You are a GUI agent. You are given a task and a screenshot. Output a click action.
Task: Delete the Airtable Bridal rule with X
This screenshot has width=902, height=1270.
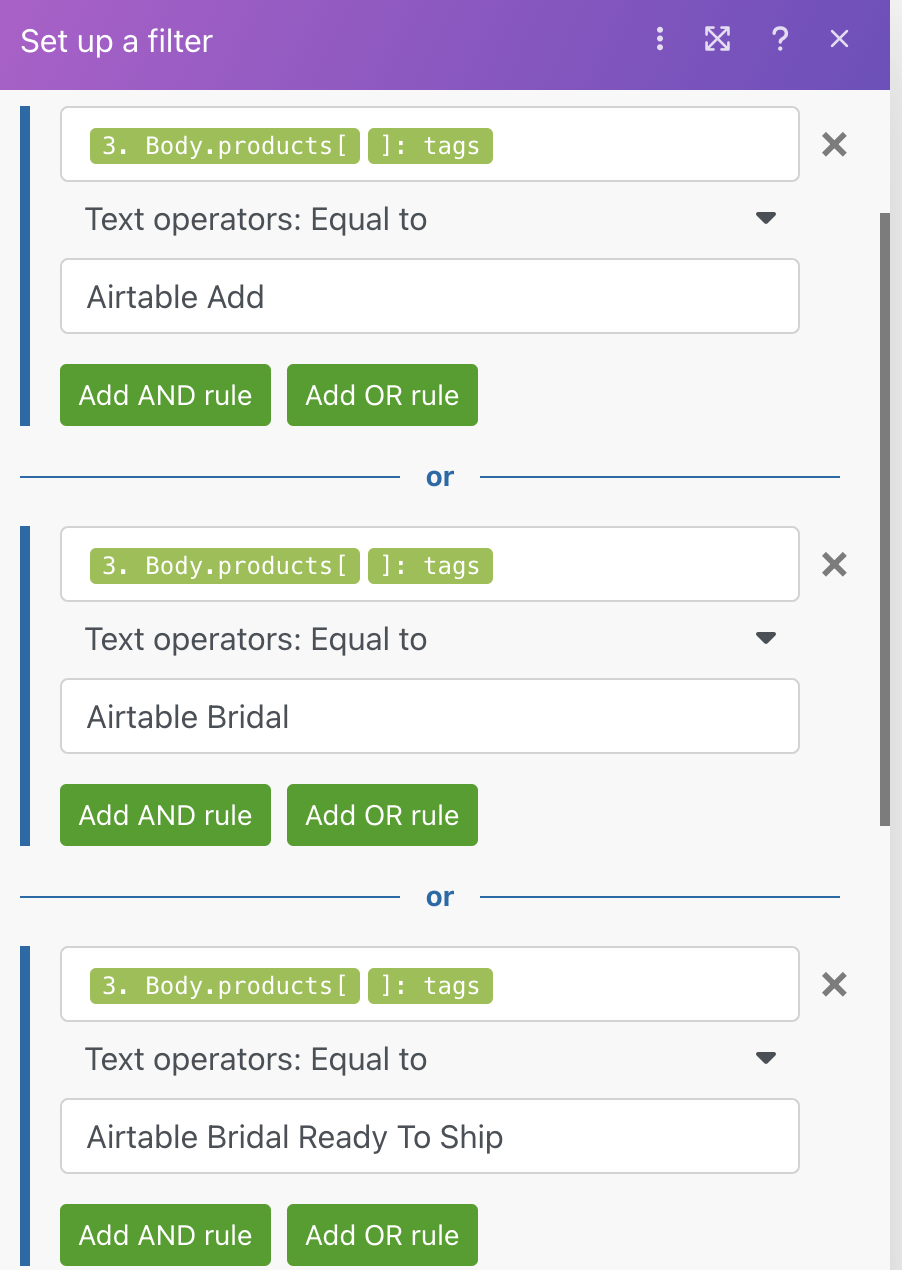click(834, 565)
